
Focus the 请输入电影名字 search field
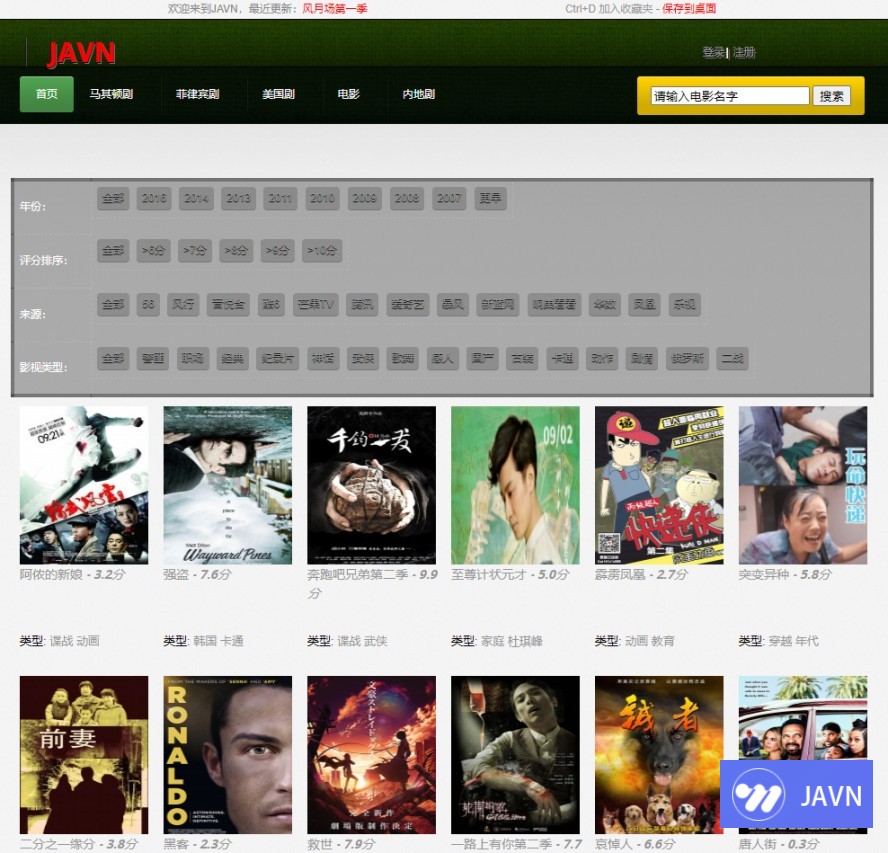(x=729, y=96)
